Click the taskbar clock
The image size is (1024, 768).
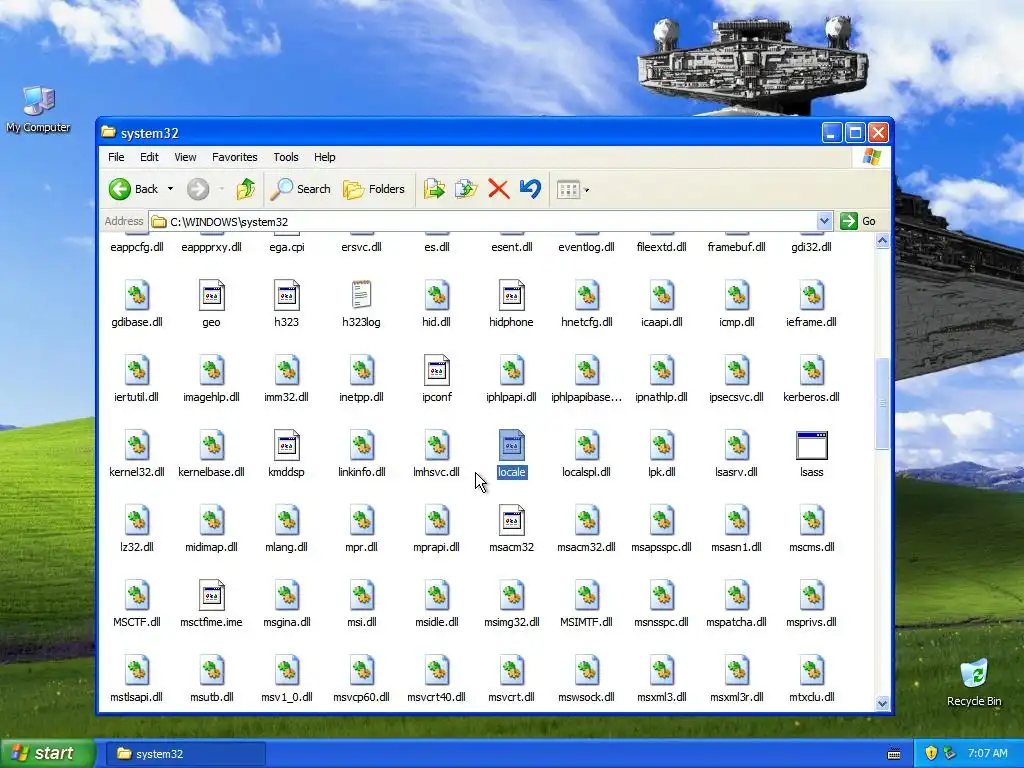point(987,753)
